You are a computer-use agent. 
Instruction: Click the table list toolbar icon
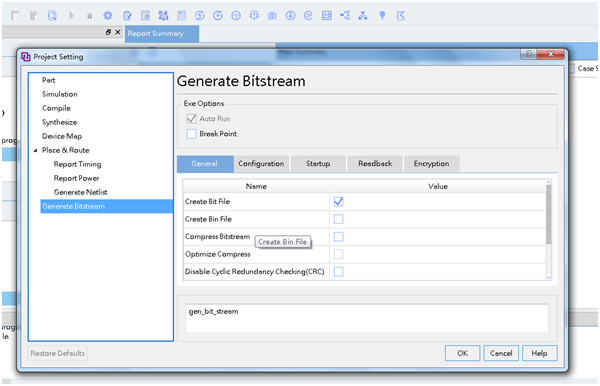(181, 16)
